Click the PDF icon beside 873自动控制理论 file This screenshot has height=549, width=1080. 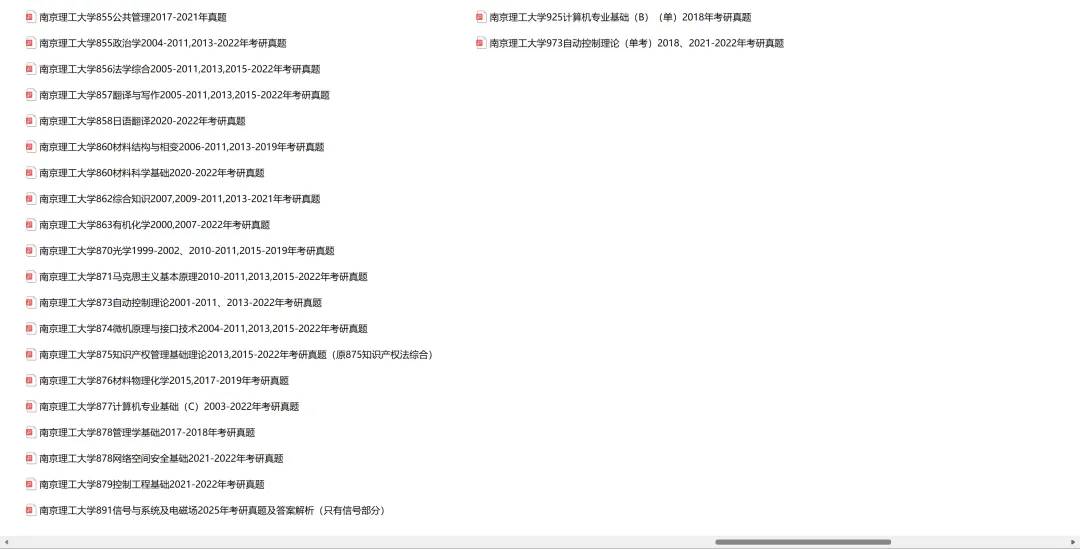pos(30,302)
